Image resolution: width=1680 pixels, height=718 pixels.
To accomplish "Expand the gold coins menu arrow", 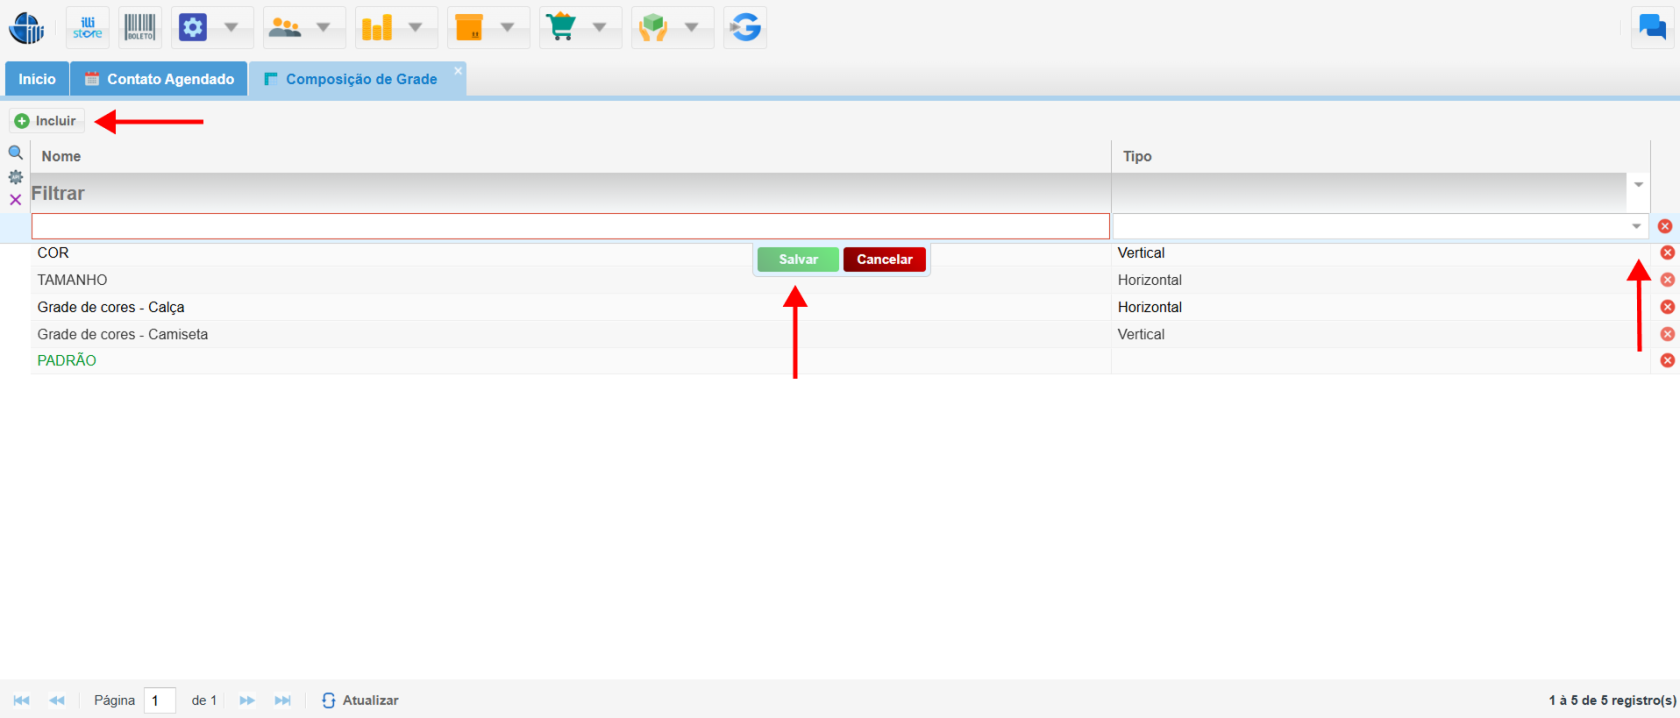I will [416, 27].
